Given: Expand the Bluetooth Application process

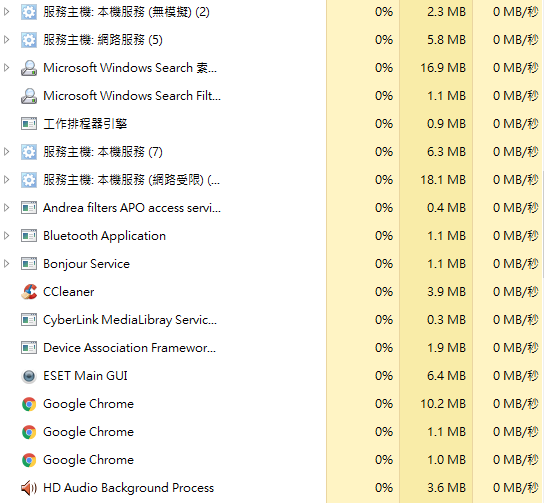Looking at the screenshot, I should (6, 236).
